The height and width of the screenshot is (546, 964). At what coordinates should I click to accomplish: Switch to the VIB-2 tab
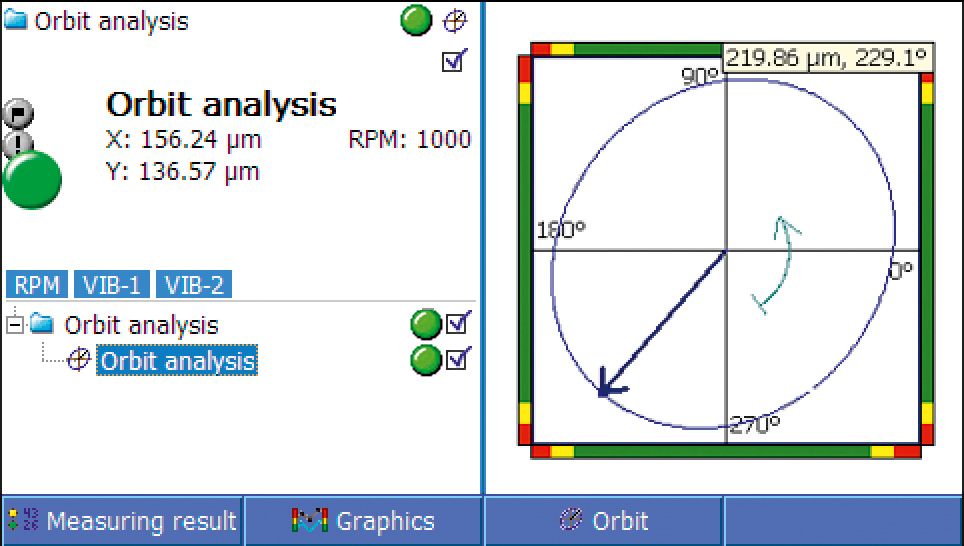click(x=194, y=285)
